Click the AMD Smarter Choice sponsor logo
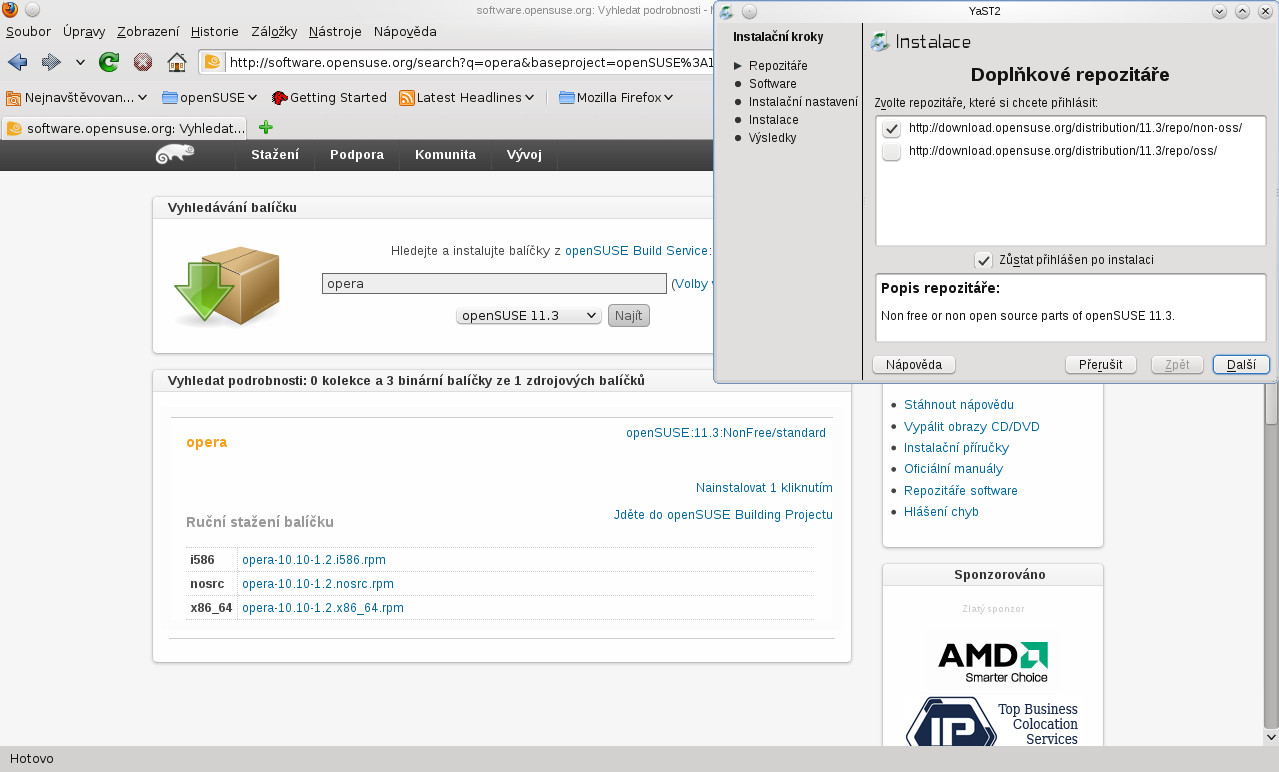 pyautogui.click(x=992, y=661)
